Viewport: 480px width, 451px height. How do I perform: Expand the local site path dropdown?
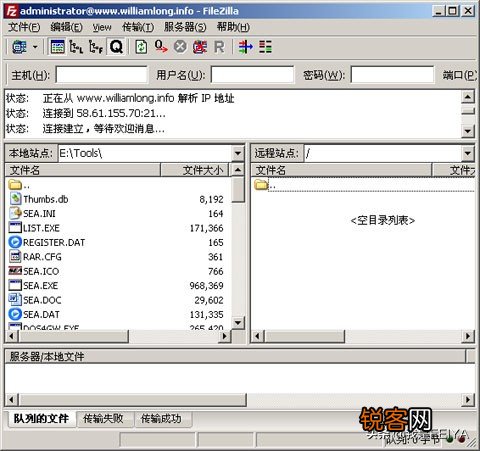[238, 153]
